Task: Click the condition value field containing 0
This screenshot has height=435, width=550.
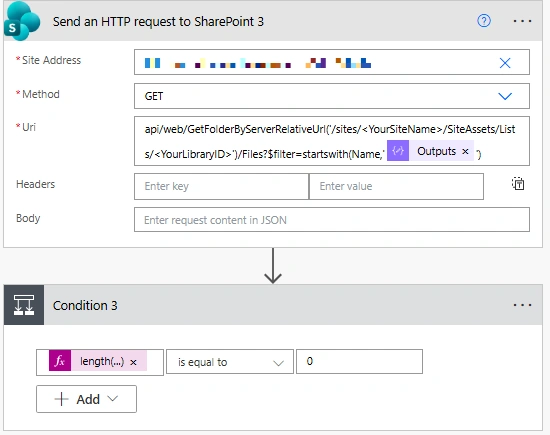Action: (x=359, y=361)
